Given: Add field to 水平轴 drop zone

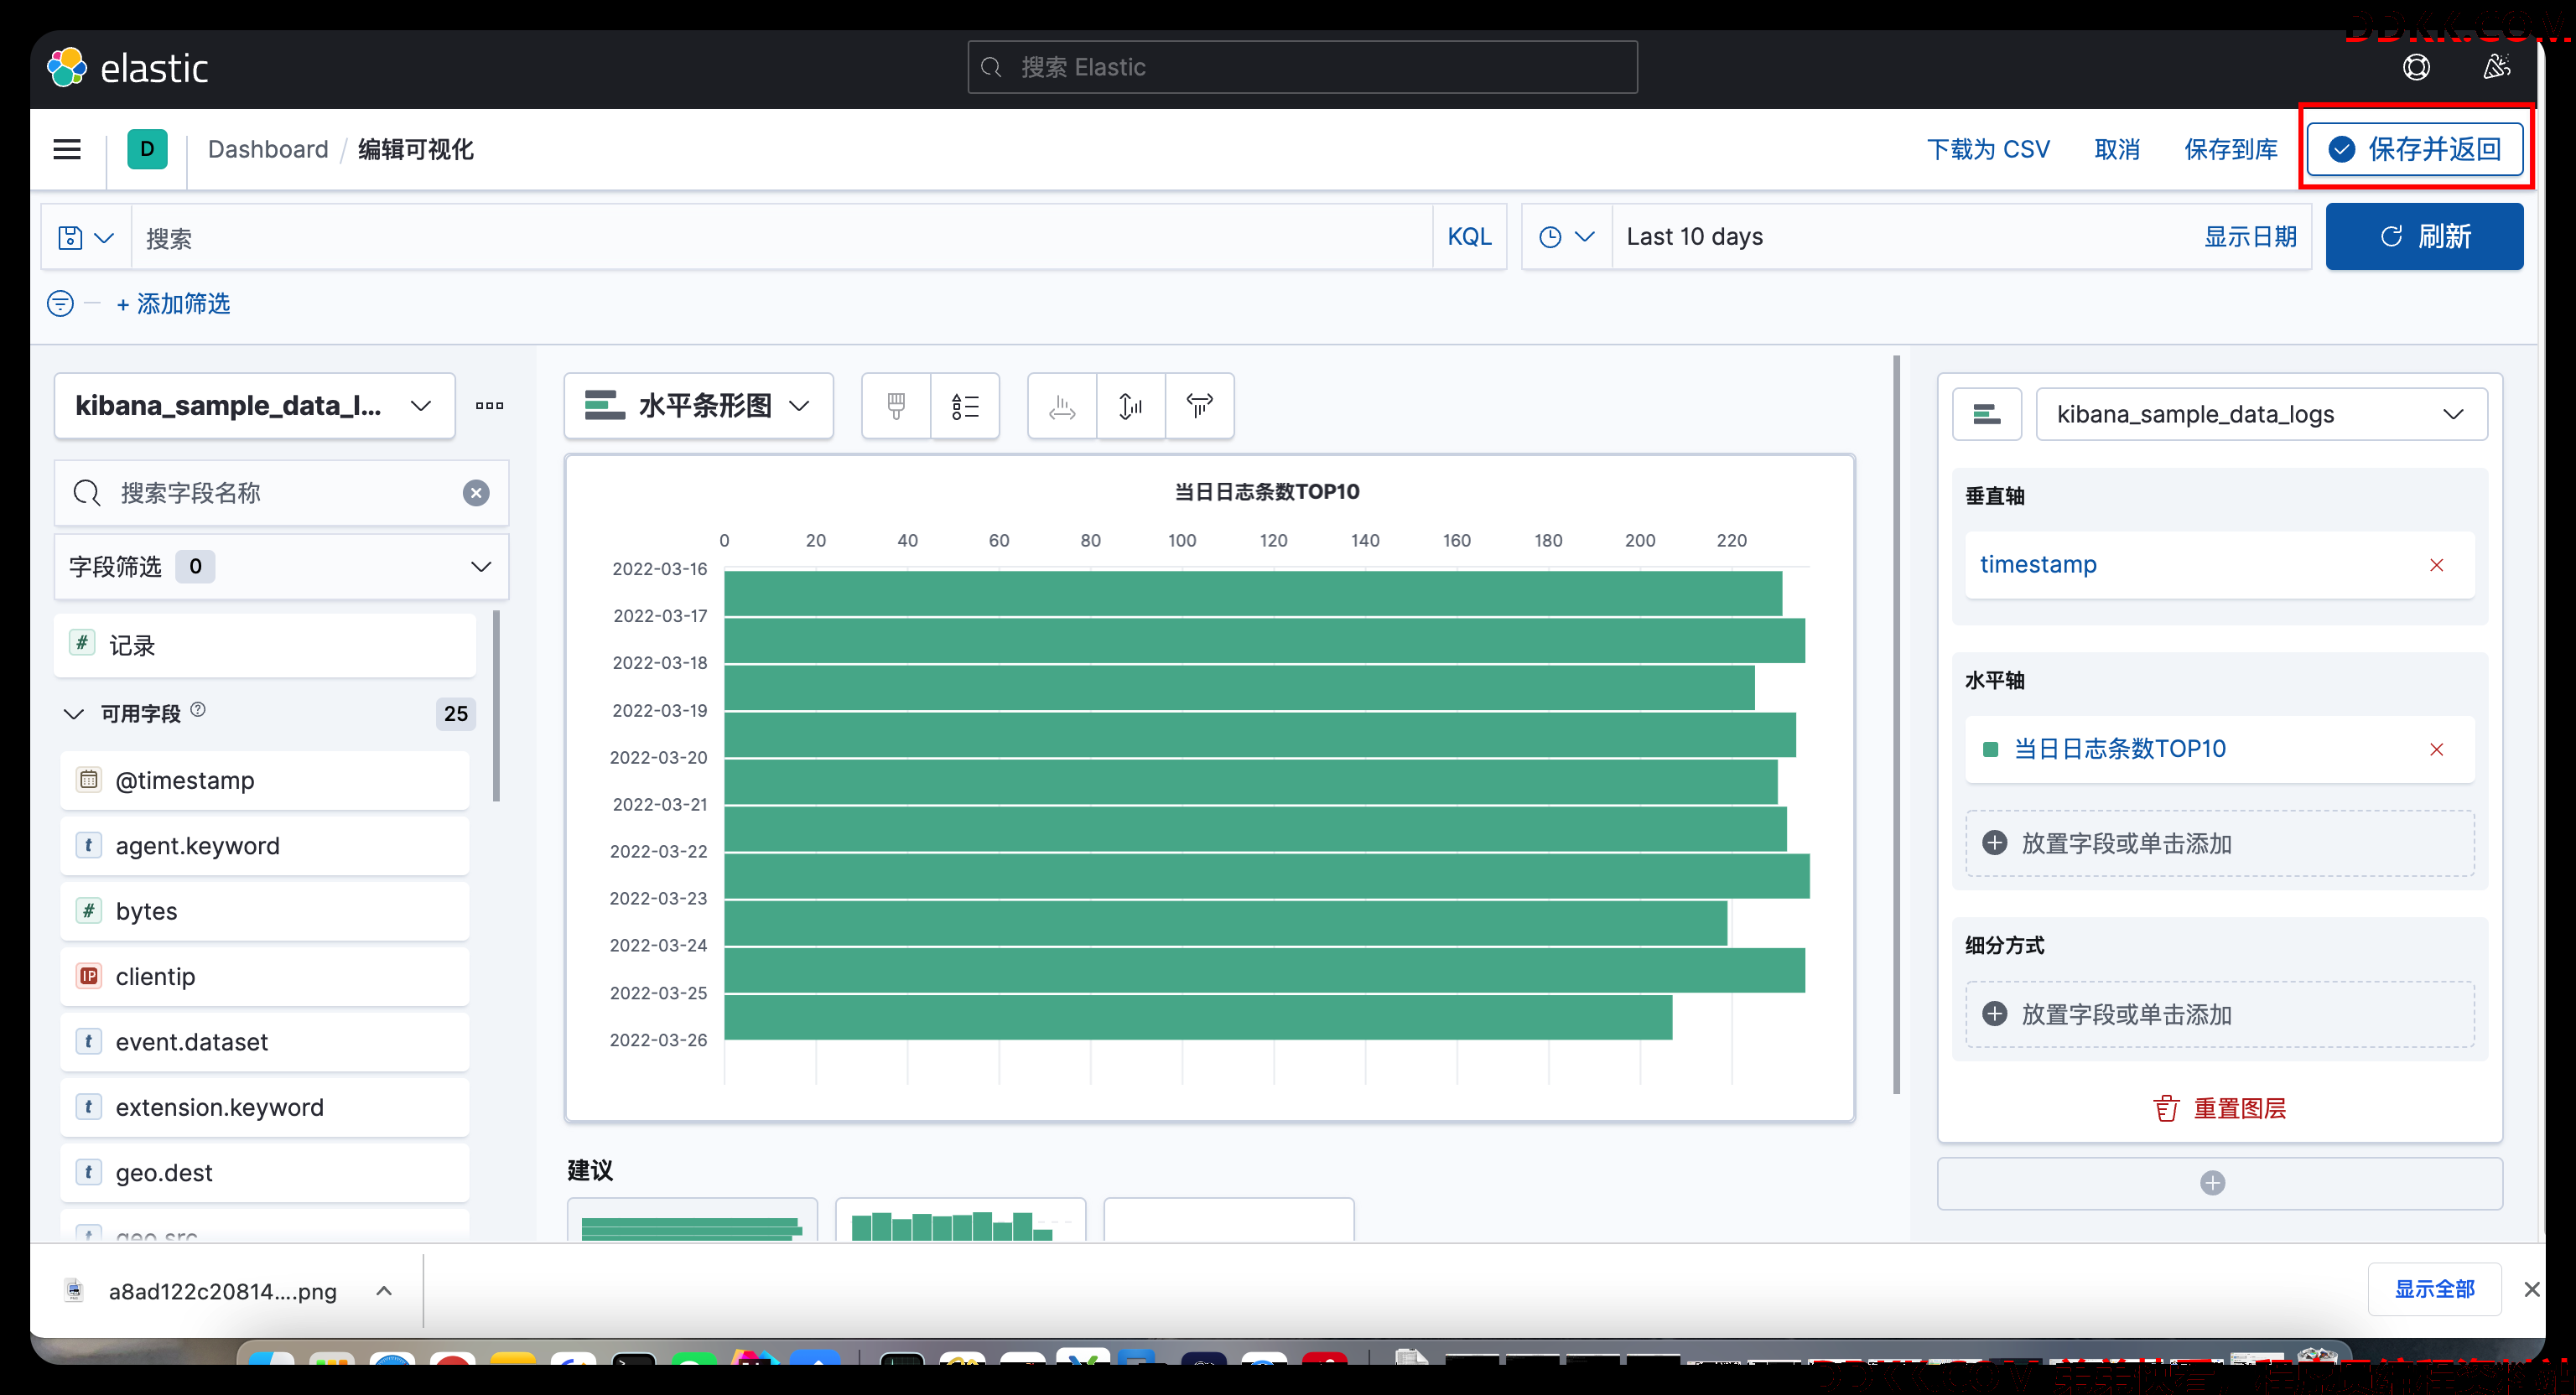Looking at the screenshot, I should (x=2219, y=843).
